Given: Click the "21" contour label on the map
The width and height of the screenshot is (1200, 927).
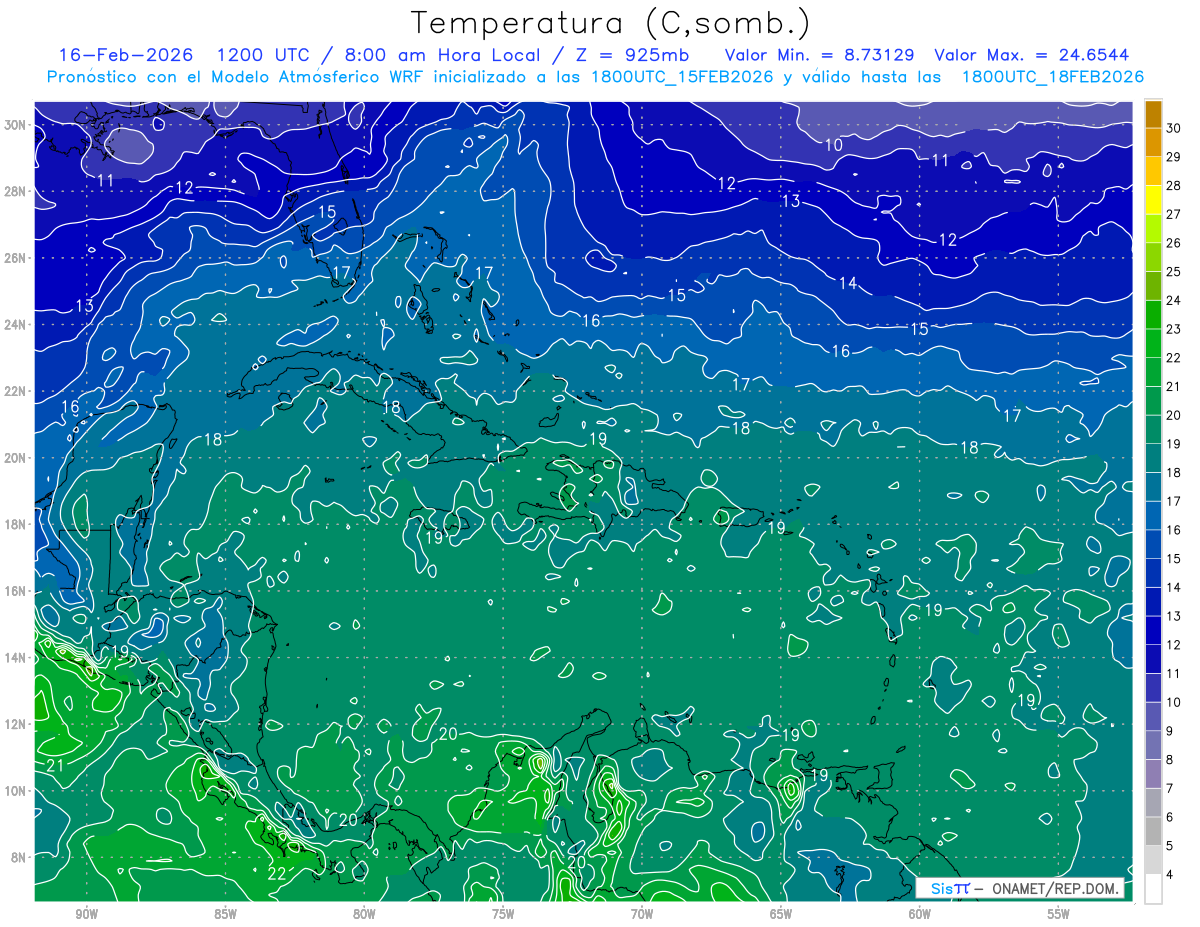Looking at the screenshot, I should click(x=55, y=766).
